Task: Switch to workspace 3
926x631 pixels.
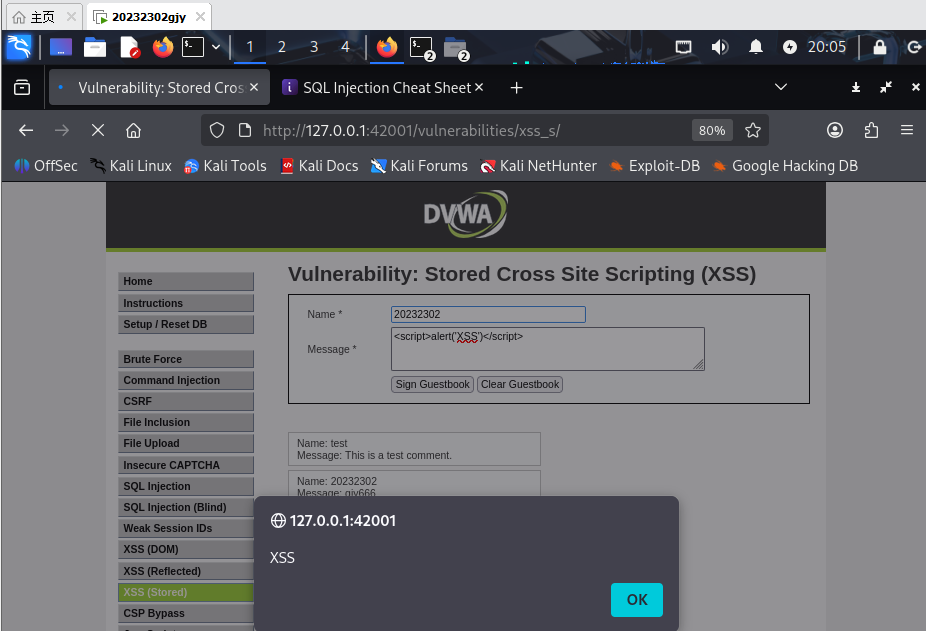Action: point(314,47)
